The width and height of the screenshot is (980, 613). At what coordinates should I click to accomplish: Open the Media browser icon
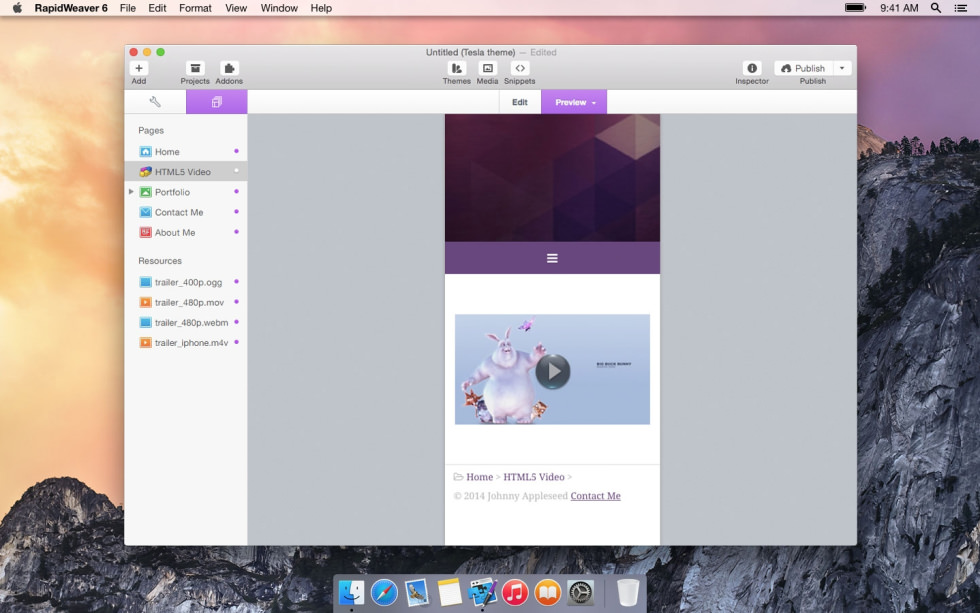click(x=488, y=68)
